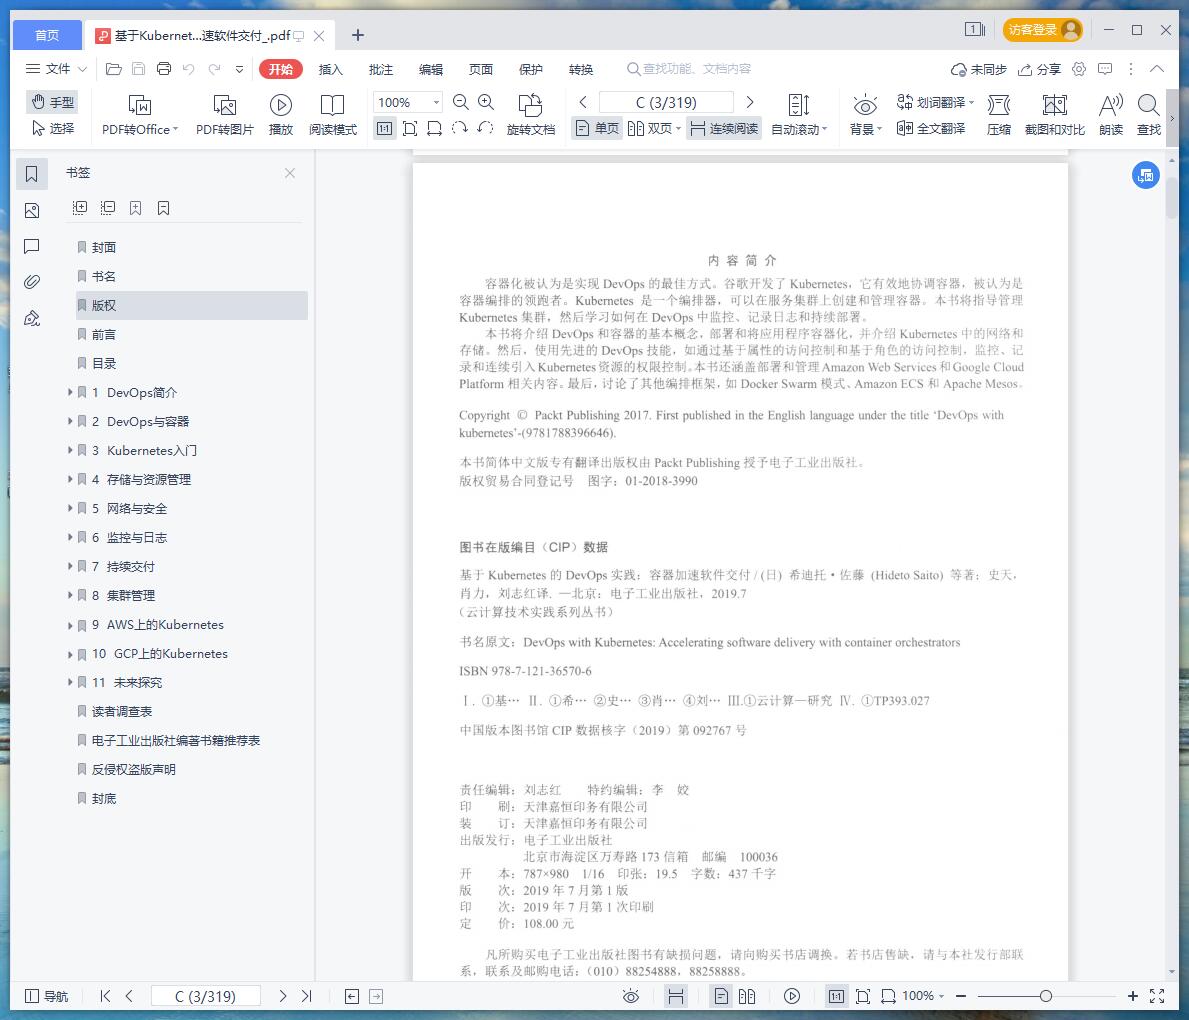Expand bookmark 1 DevOps简介
The height and width of the screenshot is (1020, 1189).
coord(70,392)
